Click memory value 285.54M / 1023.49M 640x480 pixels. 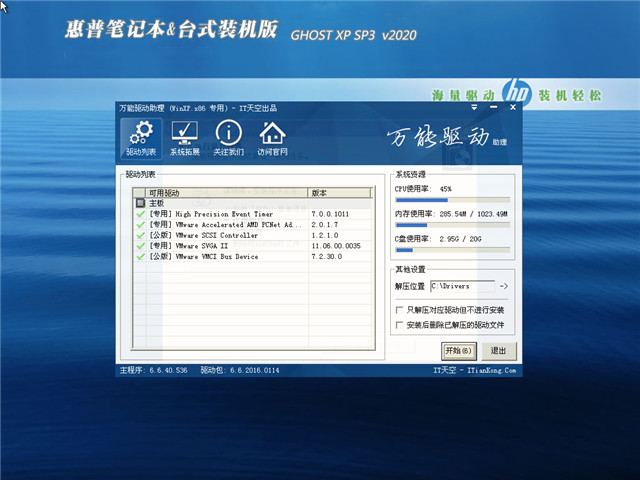[473, 214]
